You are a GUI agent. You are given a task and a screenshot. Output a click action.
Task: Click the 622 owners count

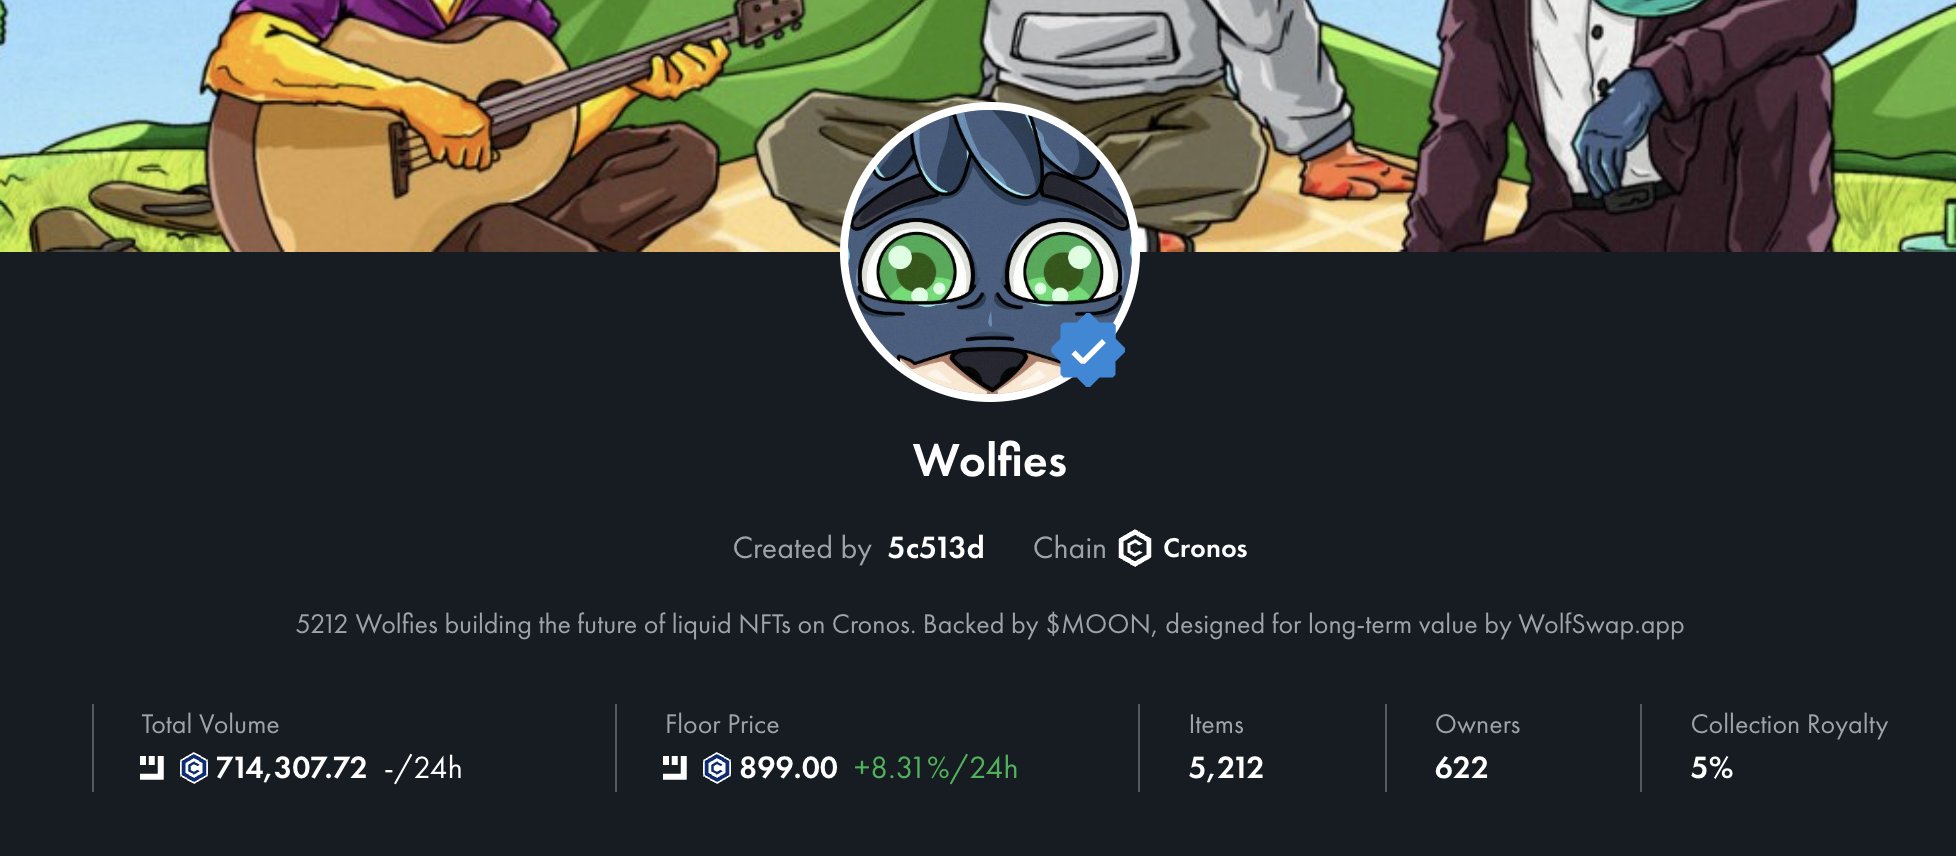(1461, 768)
